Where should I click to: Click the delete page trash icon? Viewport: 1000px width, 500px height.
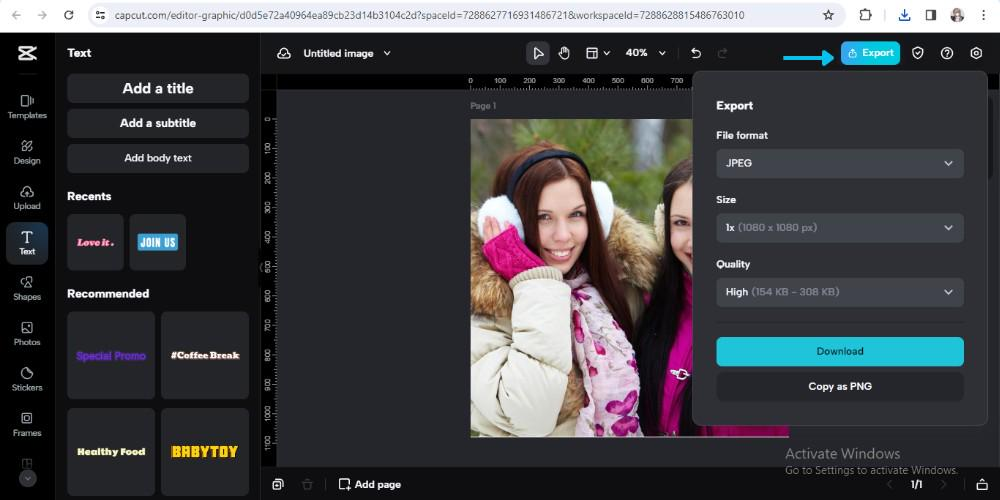[x=307, y=485]
